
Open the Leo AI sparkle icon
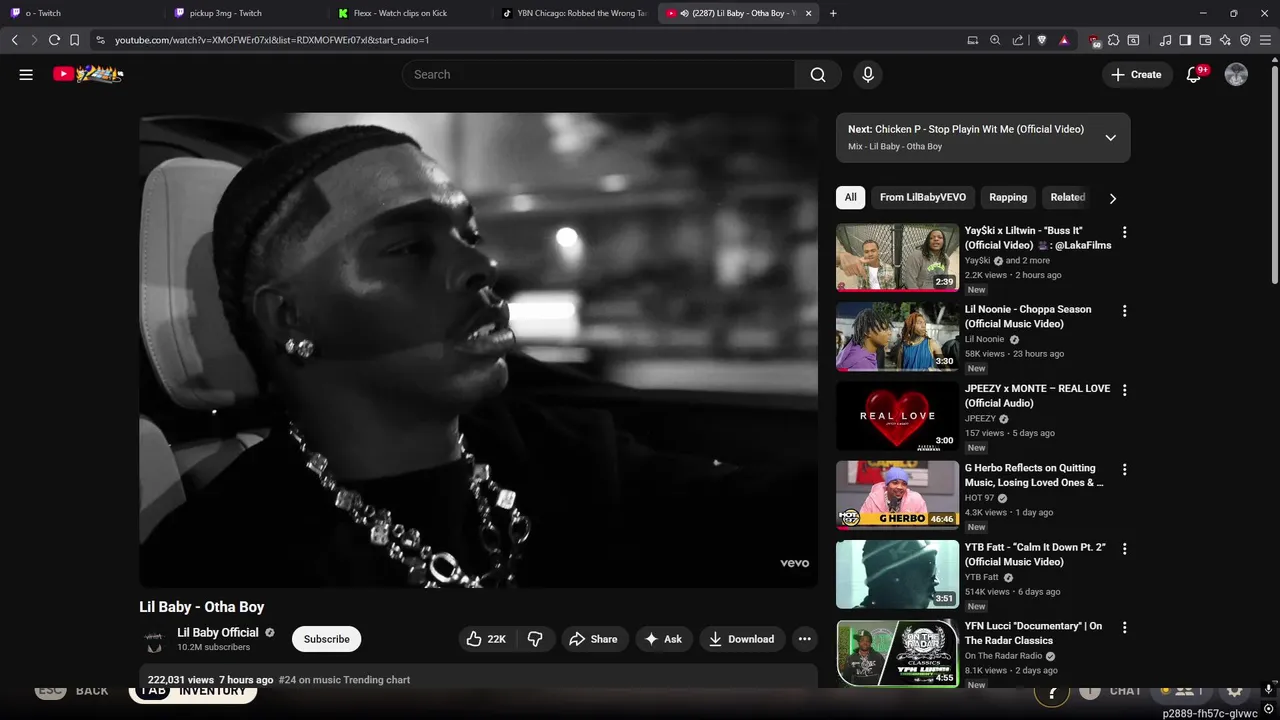(1225, 40)
